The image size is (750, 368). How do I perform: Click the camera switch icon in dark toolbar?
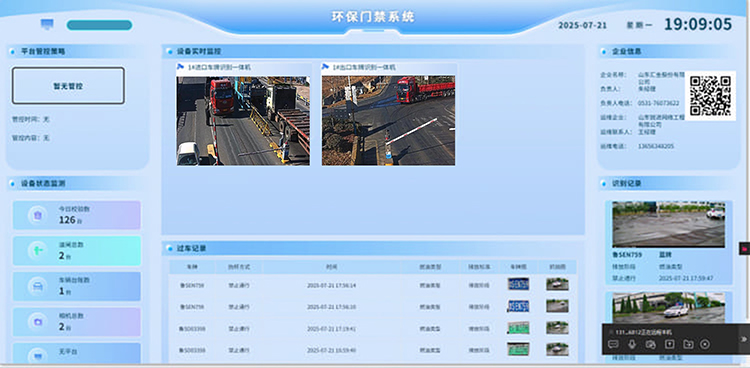(650, 344)
